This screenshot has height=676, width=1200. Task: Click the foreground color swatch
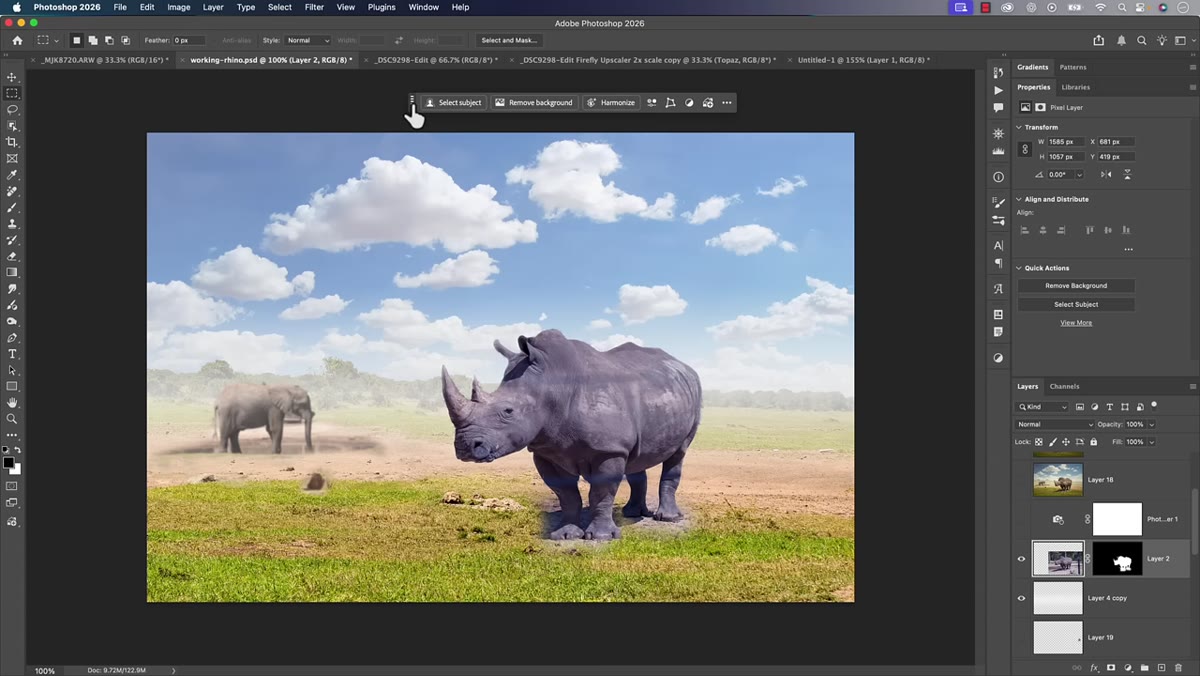pos(8,463)
